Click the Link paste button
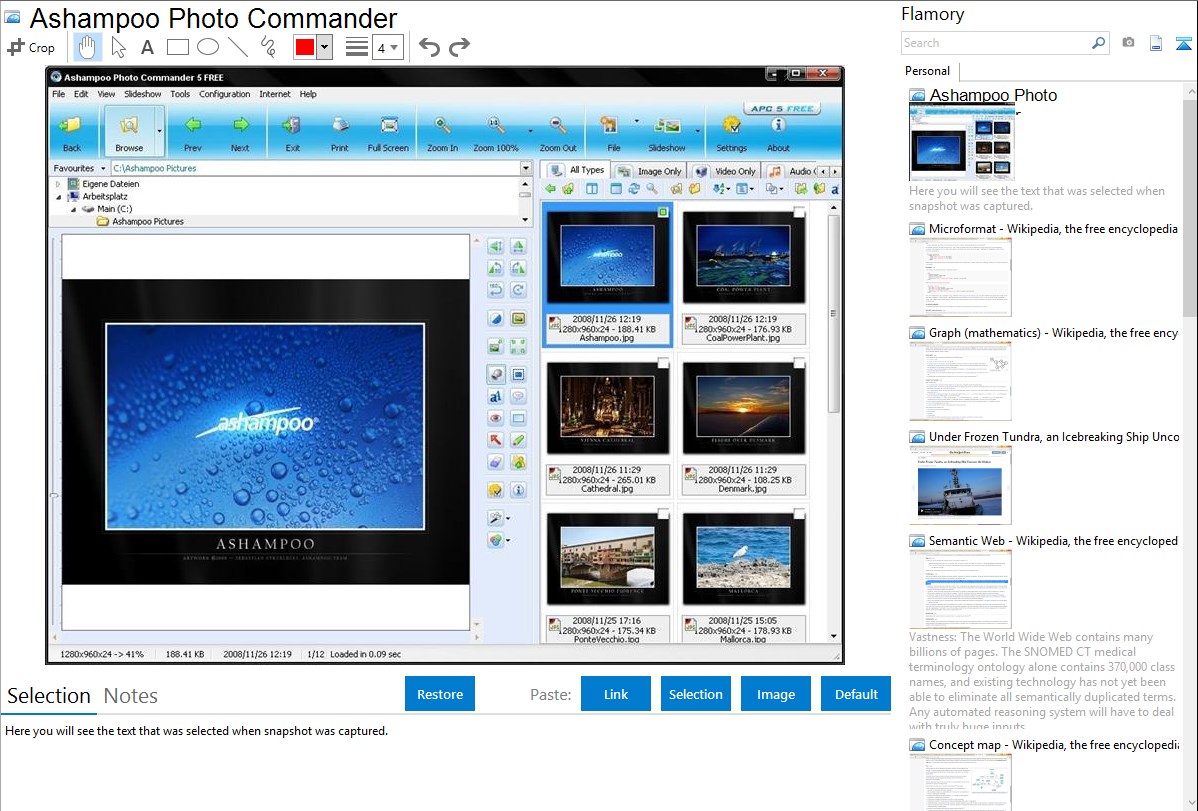Screen dimensions: 1198x811 (x=616, y=694)
